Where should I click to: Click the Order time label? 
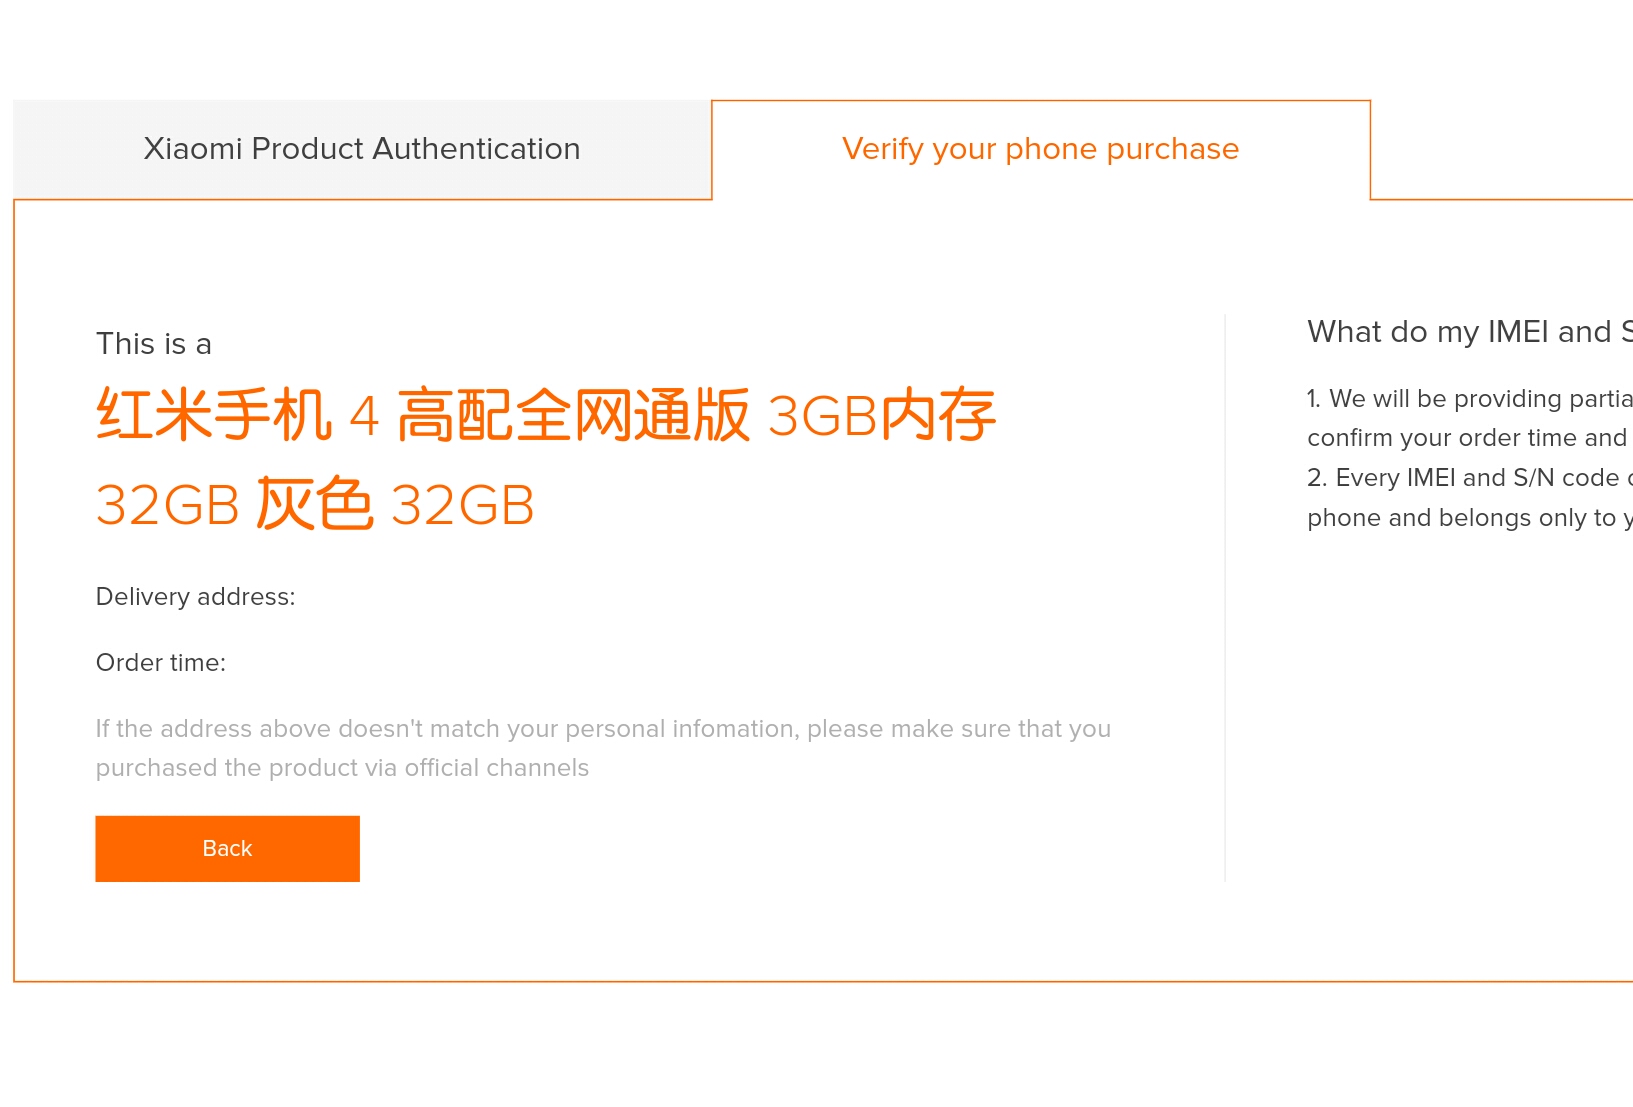click(161, 663)
